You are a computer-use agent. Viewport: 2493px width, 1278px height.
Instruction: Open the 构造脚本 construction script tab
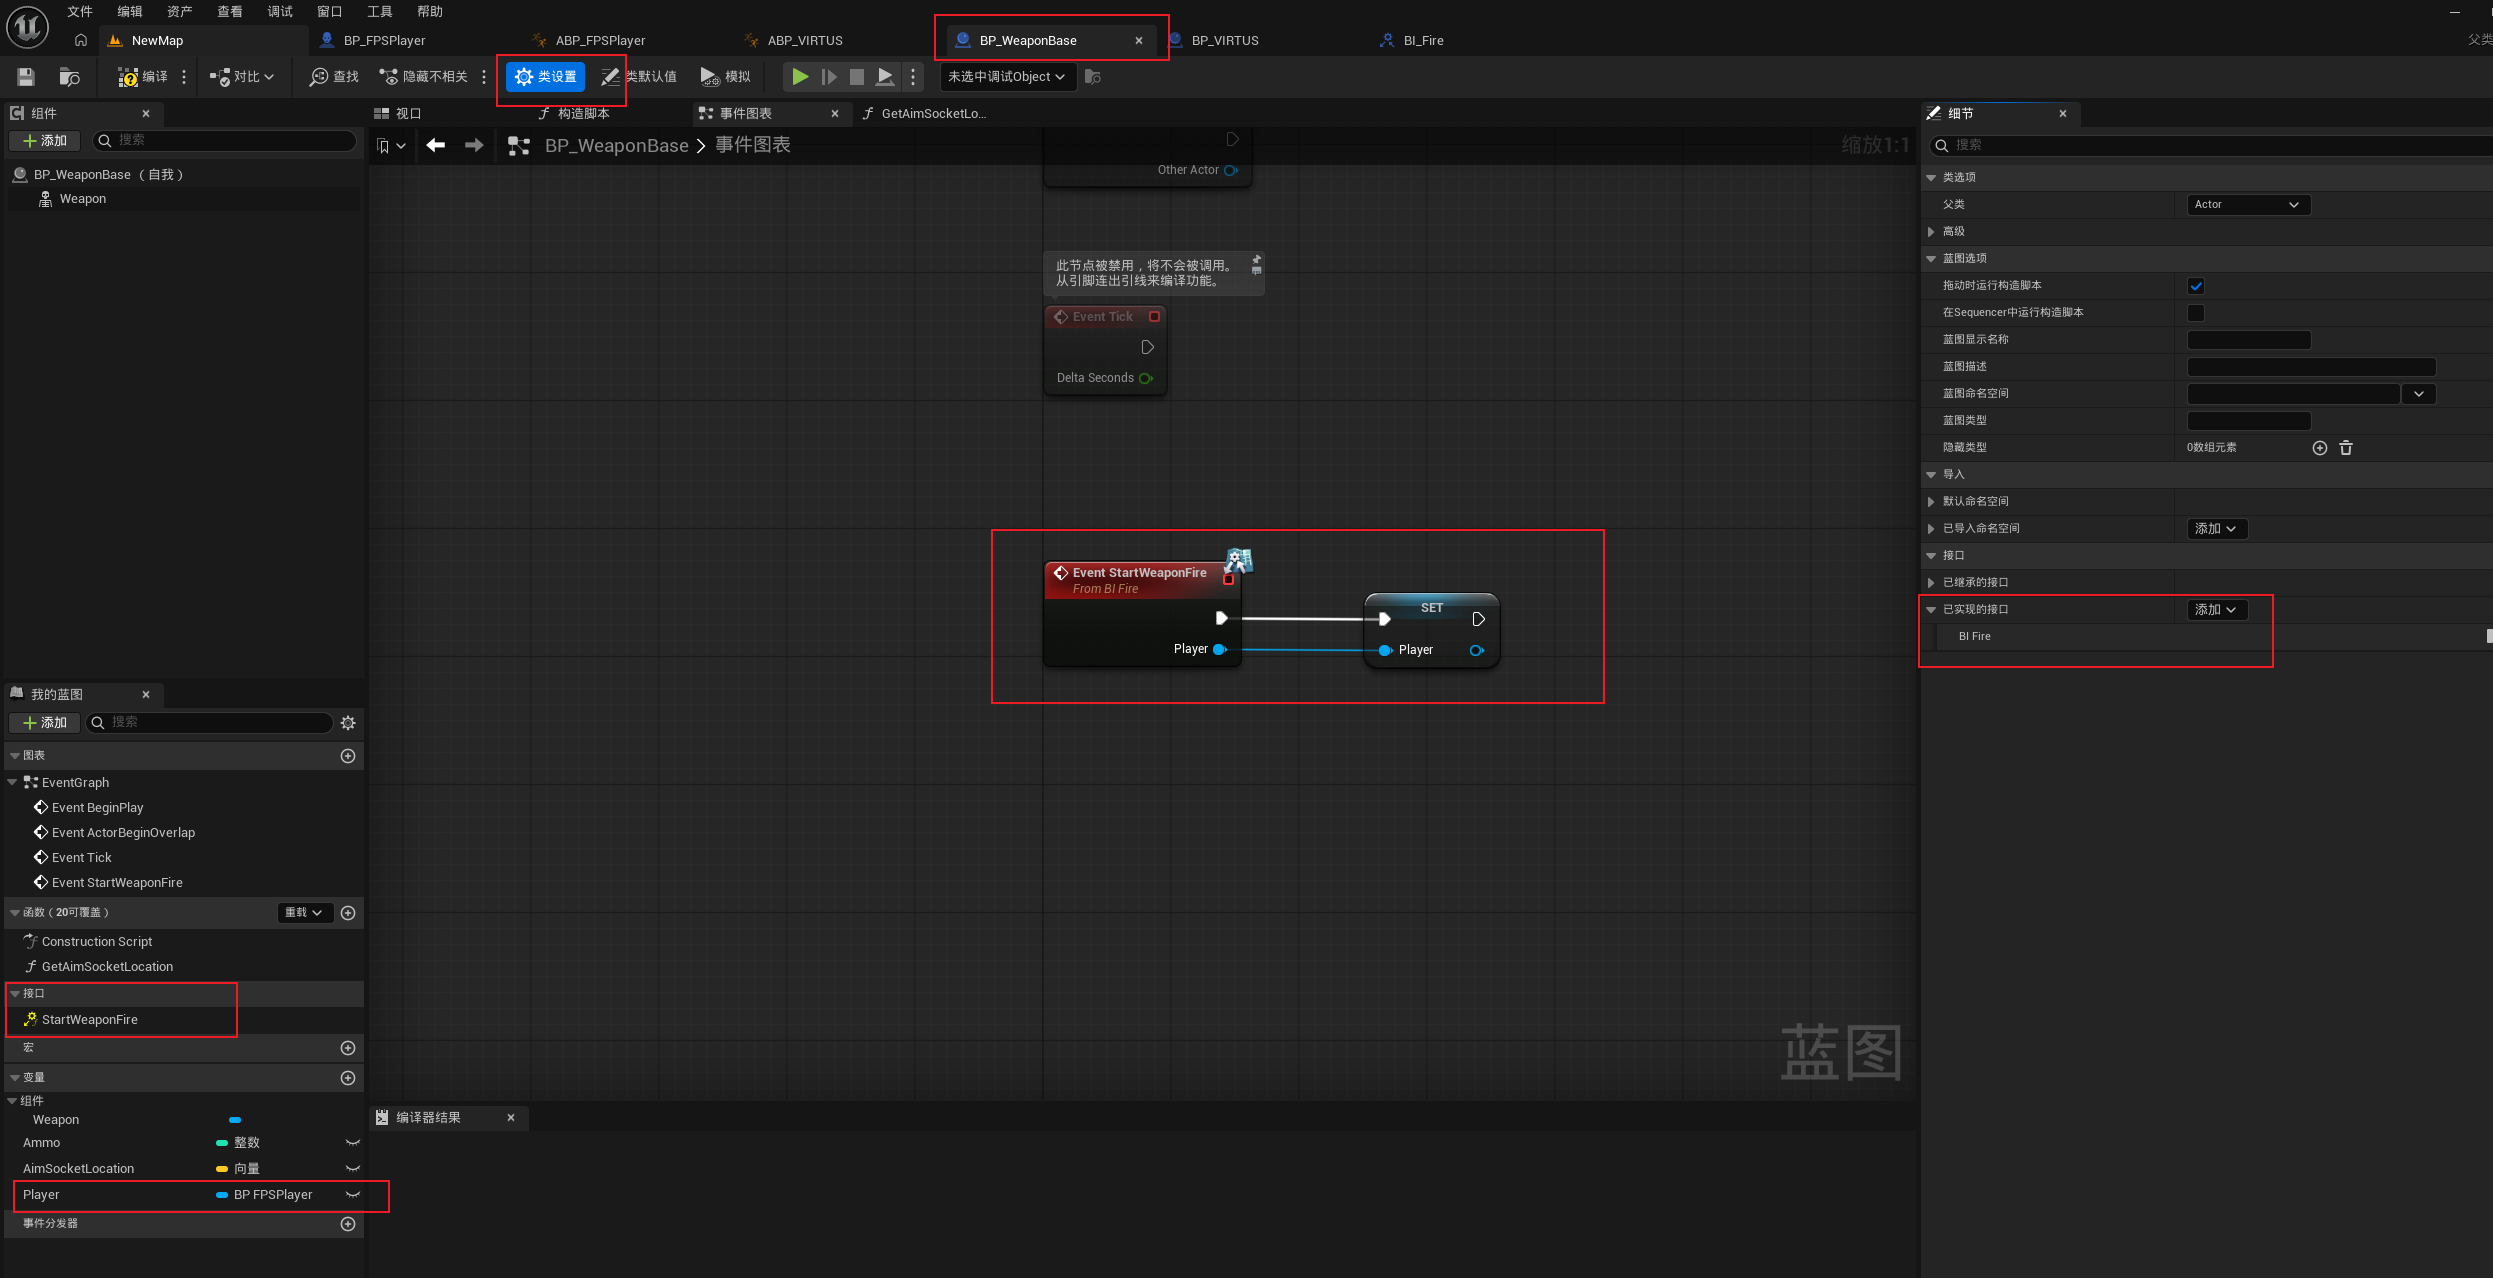(574, 114)
